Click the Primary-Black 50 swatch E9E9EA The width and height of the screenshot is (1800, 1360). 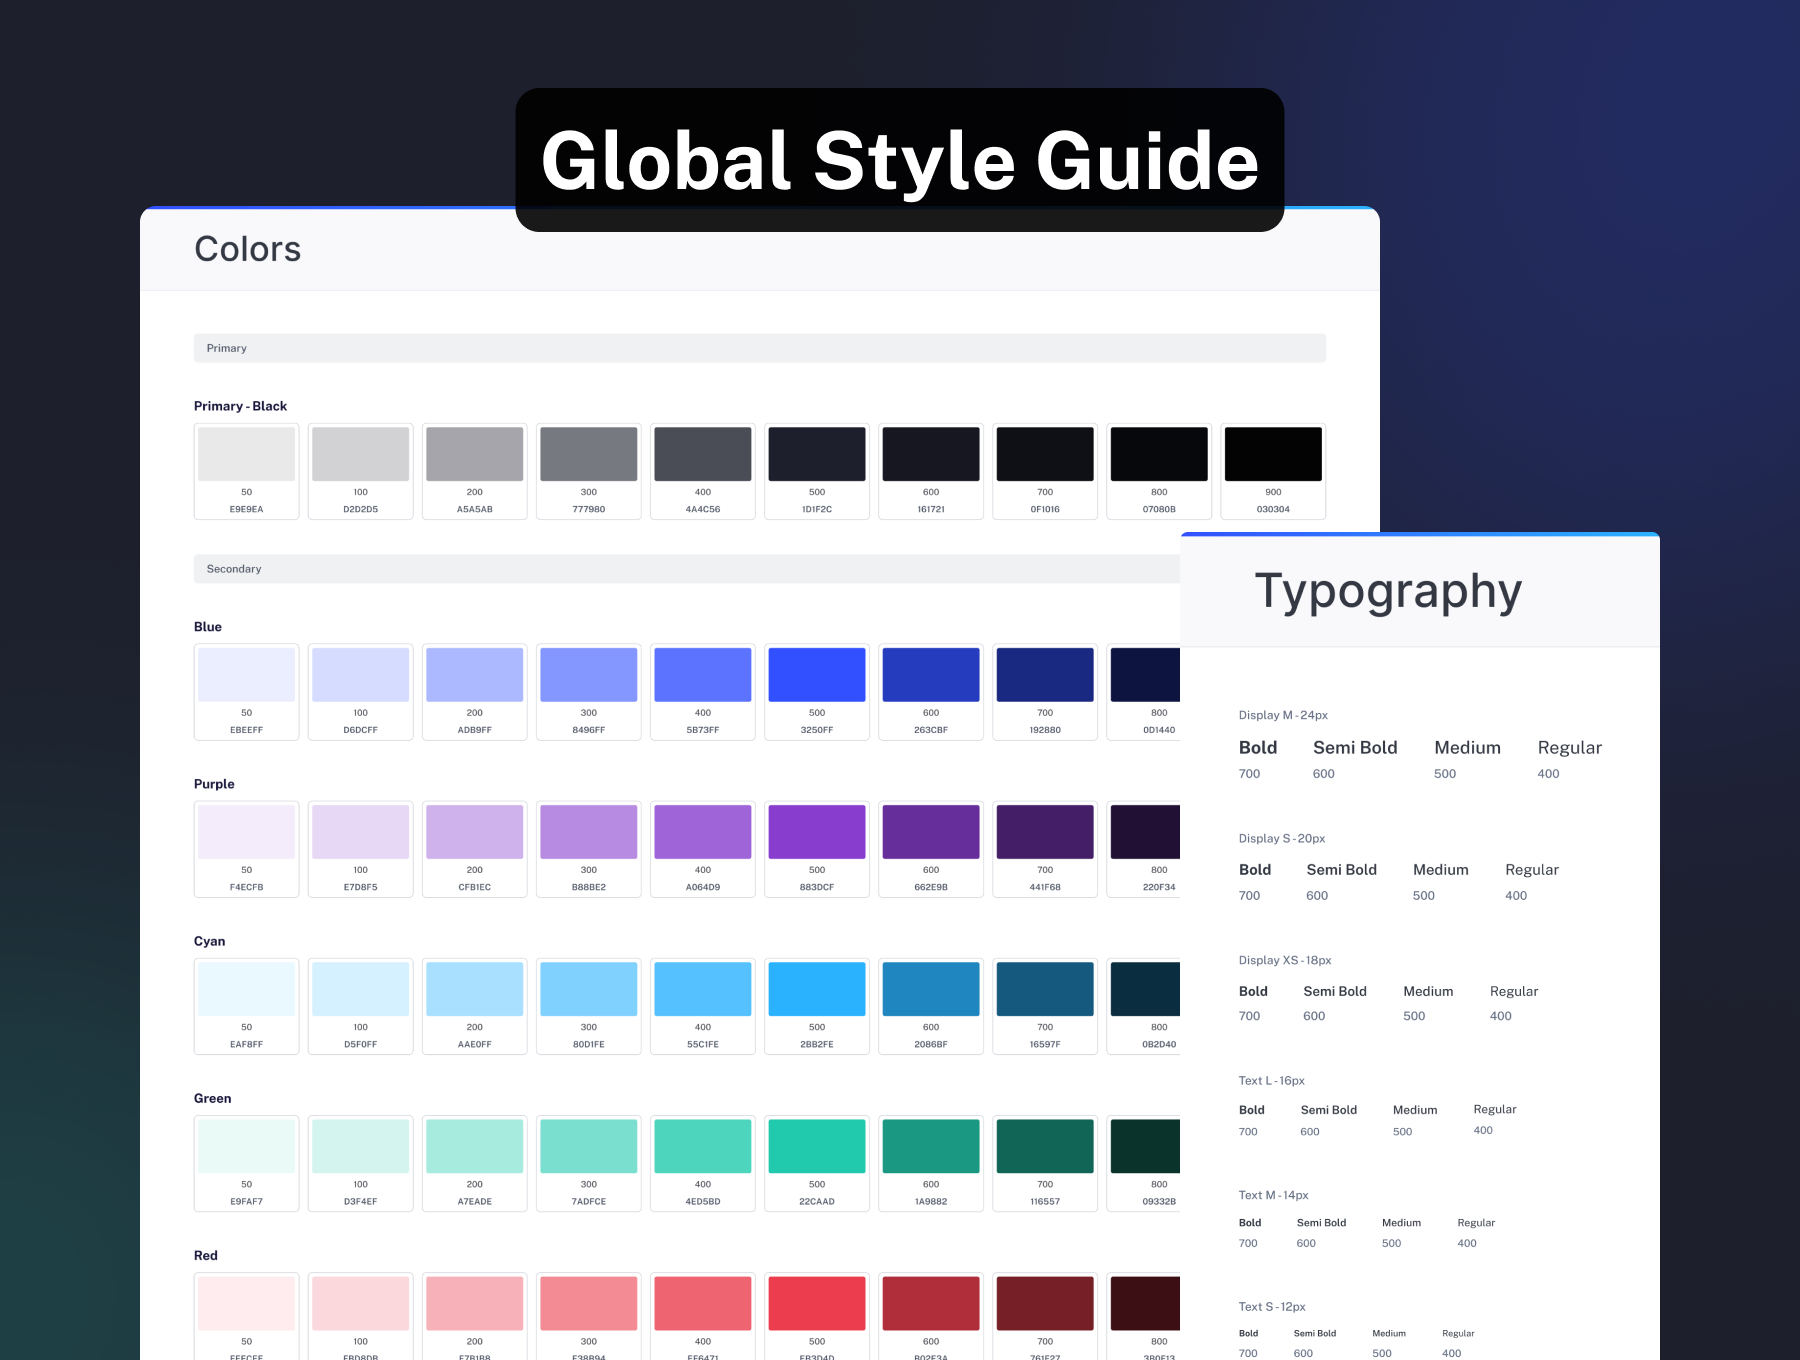coord(246,455)
